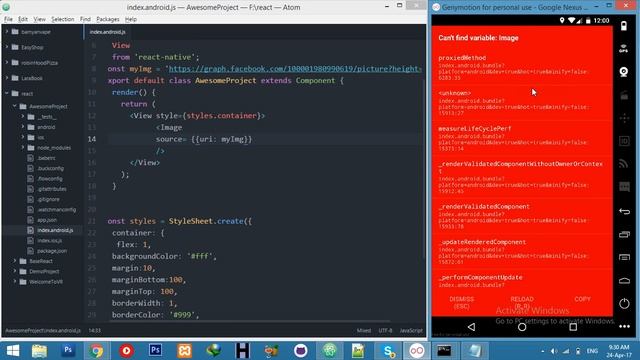Viewport: 640px width, 360px height.
Task: Open the File menu in Atom
Action: [8, 19]
